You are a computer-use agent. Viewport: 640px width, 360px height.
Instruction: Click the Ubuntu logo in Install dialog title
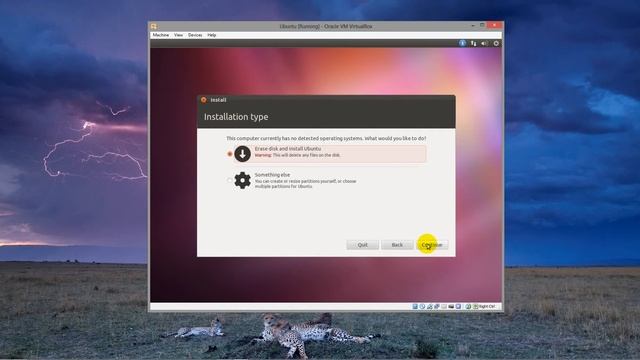click(204, 100)
